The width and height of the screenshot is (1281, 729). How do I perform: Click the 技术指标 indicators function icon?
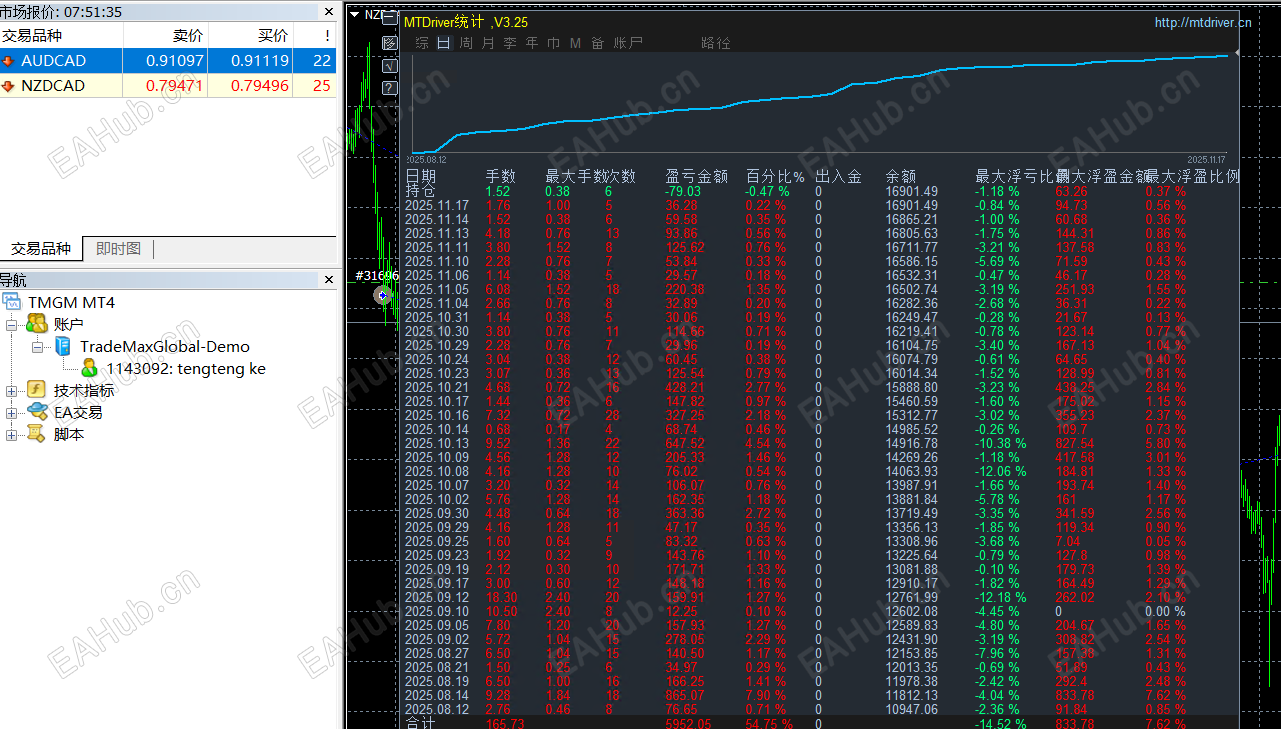click(x=37, y=390)
